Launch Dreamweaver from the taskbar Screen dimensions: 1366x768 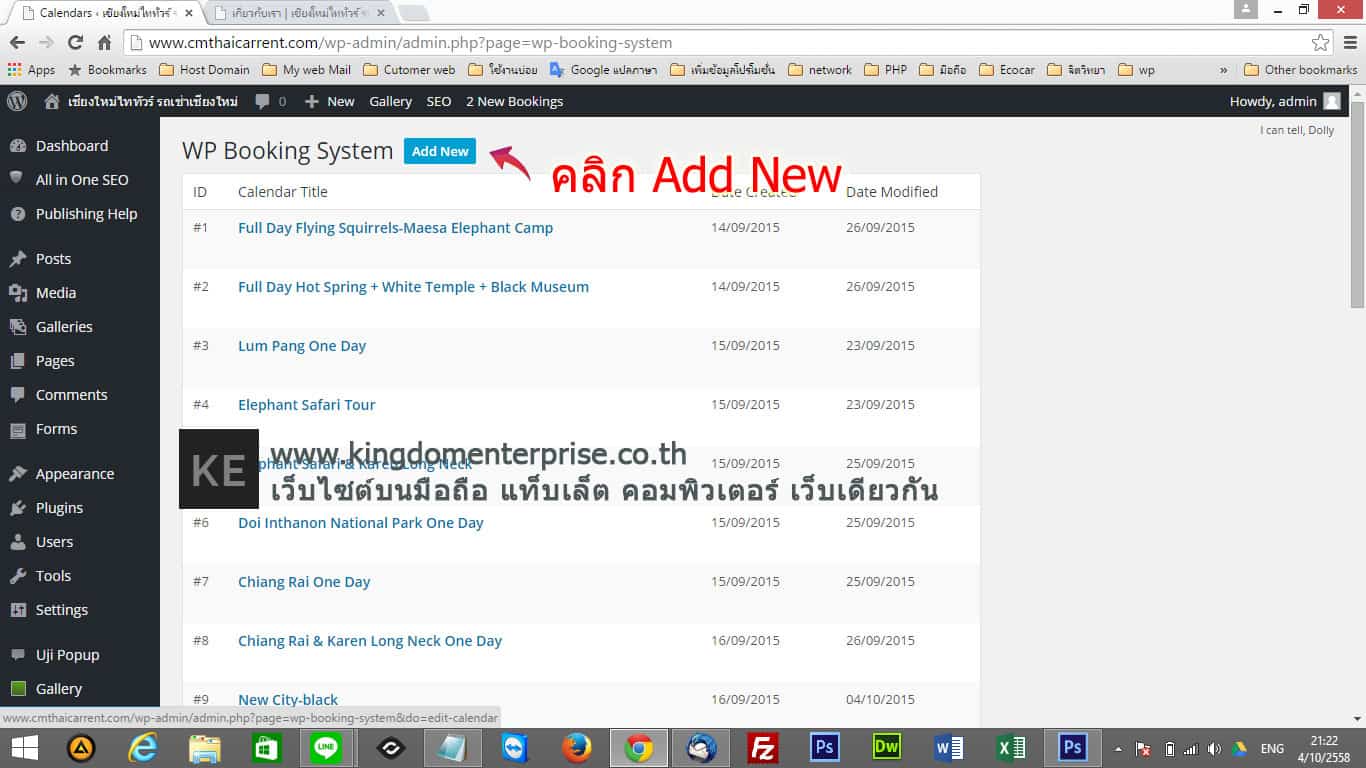(887, 748)
